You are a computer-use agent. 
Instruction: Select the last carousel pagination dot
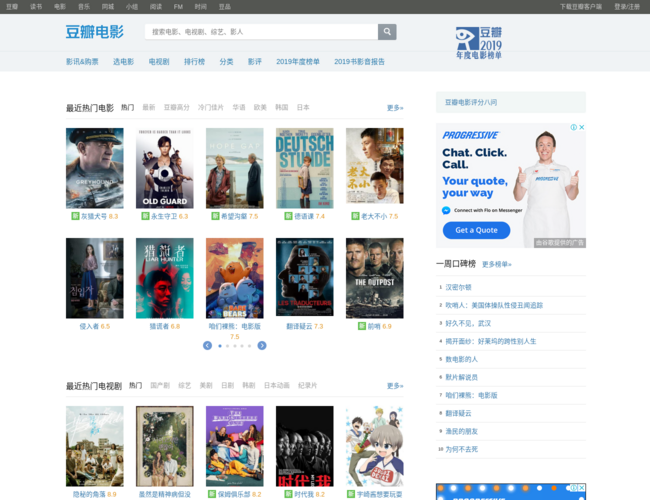pyautogui.click(x=250, y=346)
